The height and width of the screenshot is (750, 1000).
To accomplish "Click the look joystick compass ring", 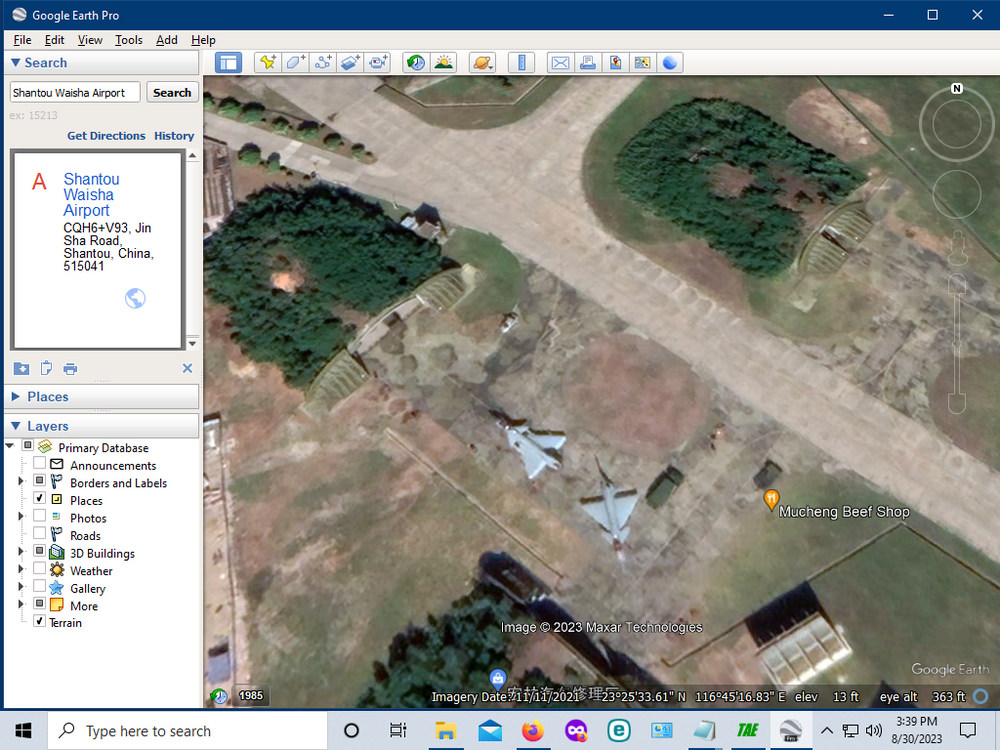I will [957, 123].
